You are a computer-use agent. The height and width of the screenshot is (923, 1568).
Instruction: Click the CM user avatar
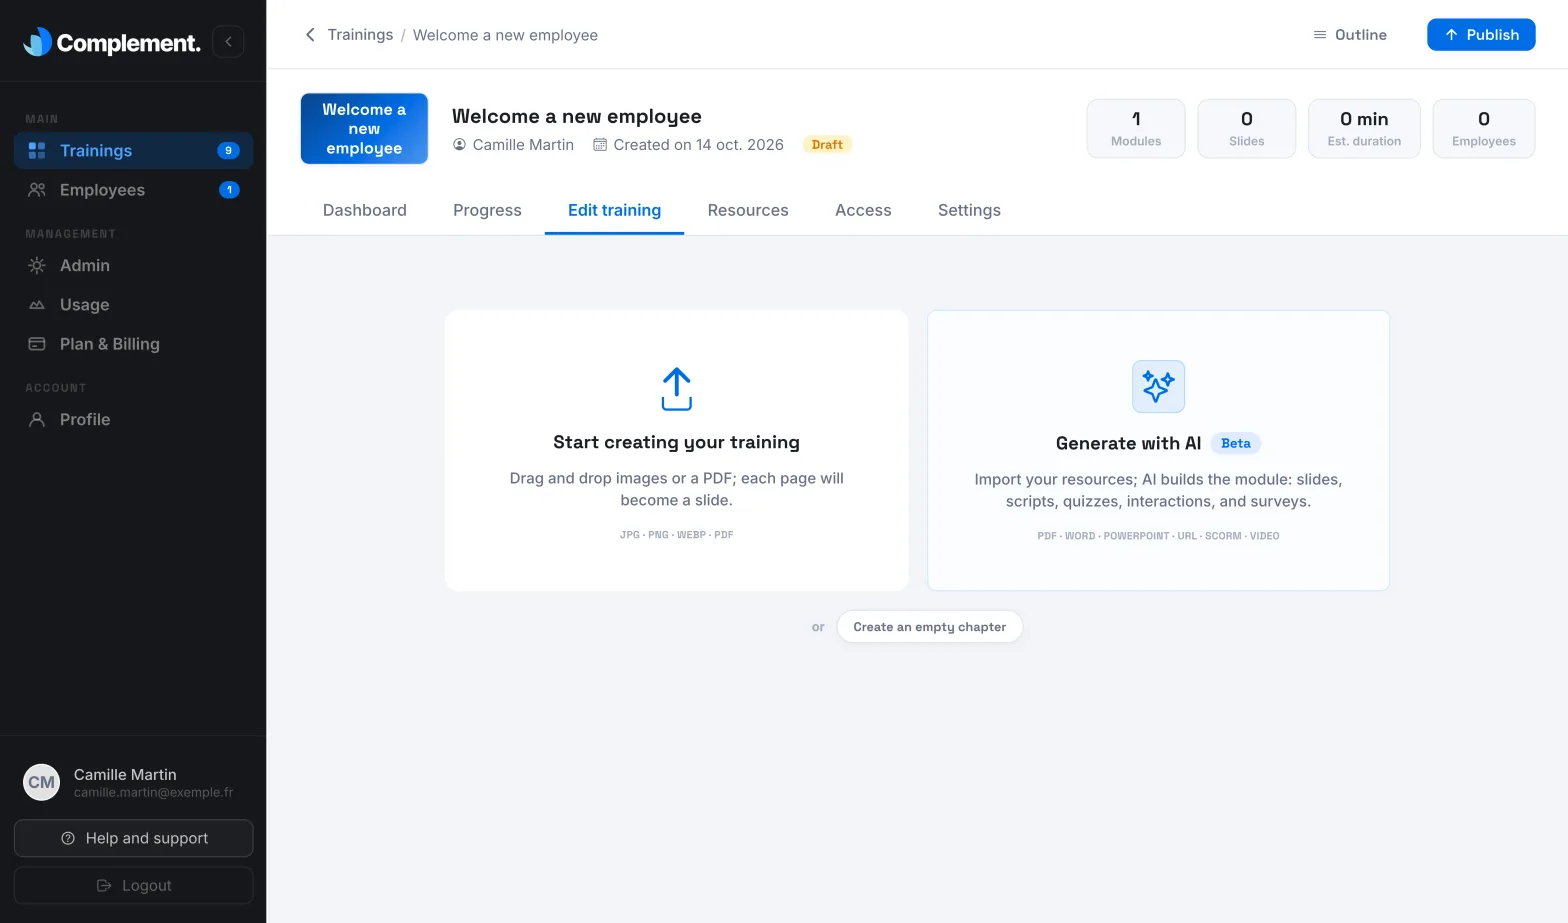click(42, 783)
